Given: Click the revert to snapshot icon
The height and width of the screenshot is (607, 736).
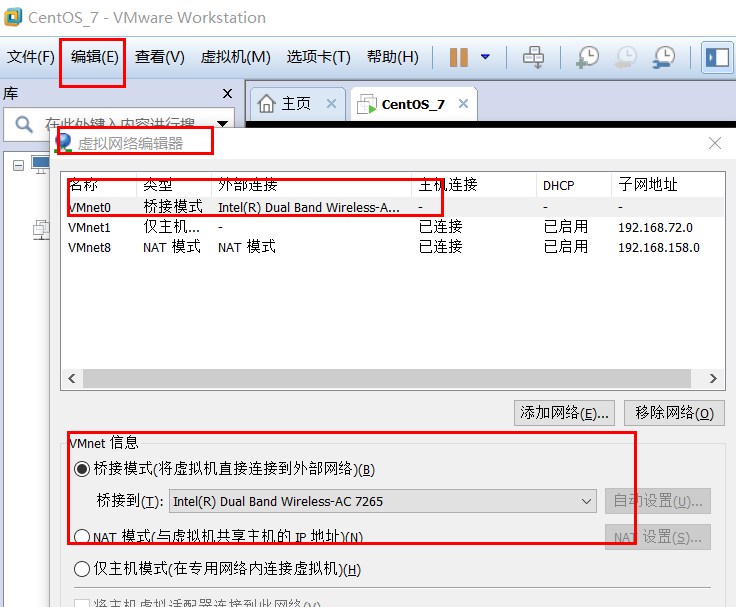Looking at the screenshot, I should [626, 57].
